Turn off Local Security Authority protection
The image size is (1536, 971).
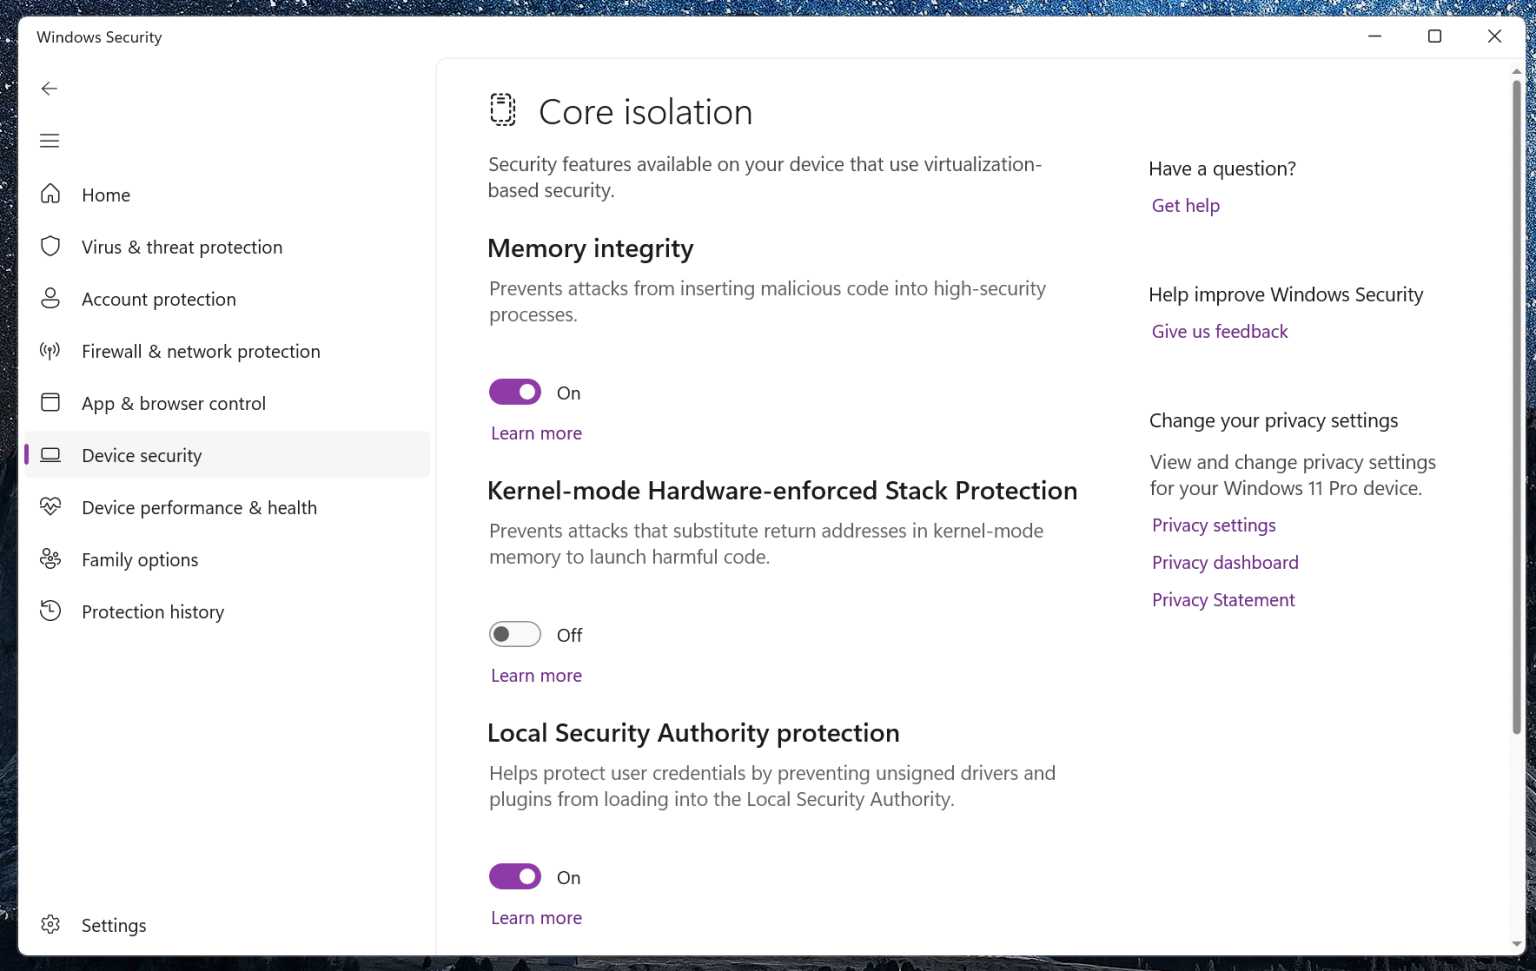(514, 876)
